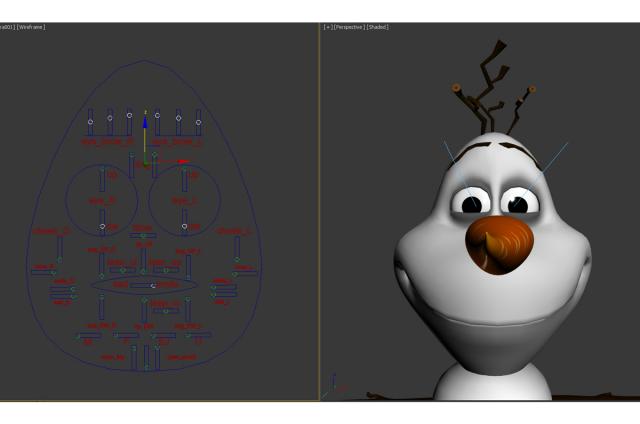This screenshot has height=424, width=640.
Task: Select the horizontal nose slider handle between eye circles
Action: pyautogui.click(x=143, y=236)
